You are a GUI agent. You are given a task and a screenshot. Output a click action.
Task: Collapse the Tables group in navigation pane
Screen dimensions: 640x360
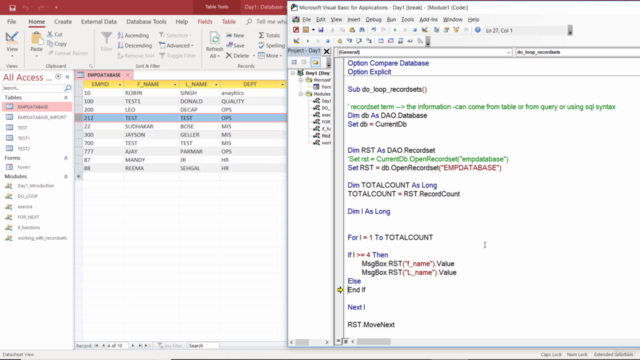coord(65,98)
